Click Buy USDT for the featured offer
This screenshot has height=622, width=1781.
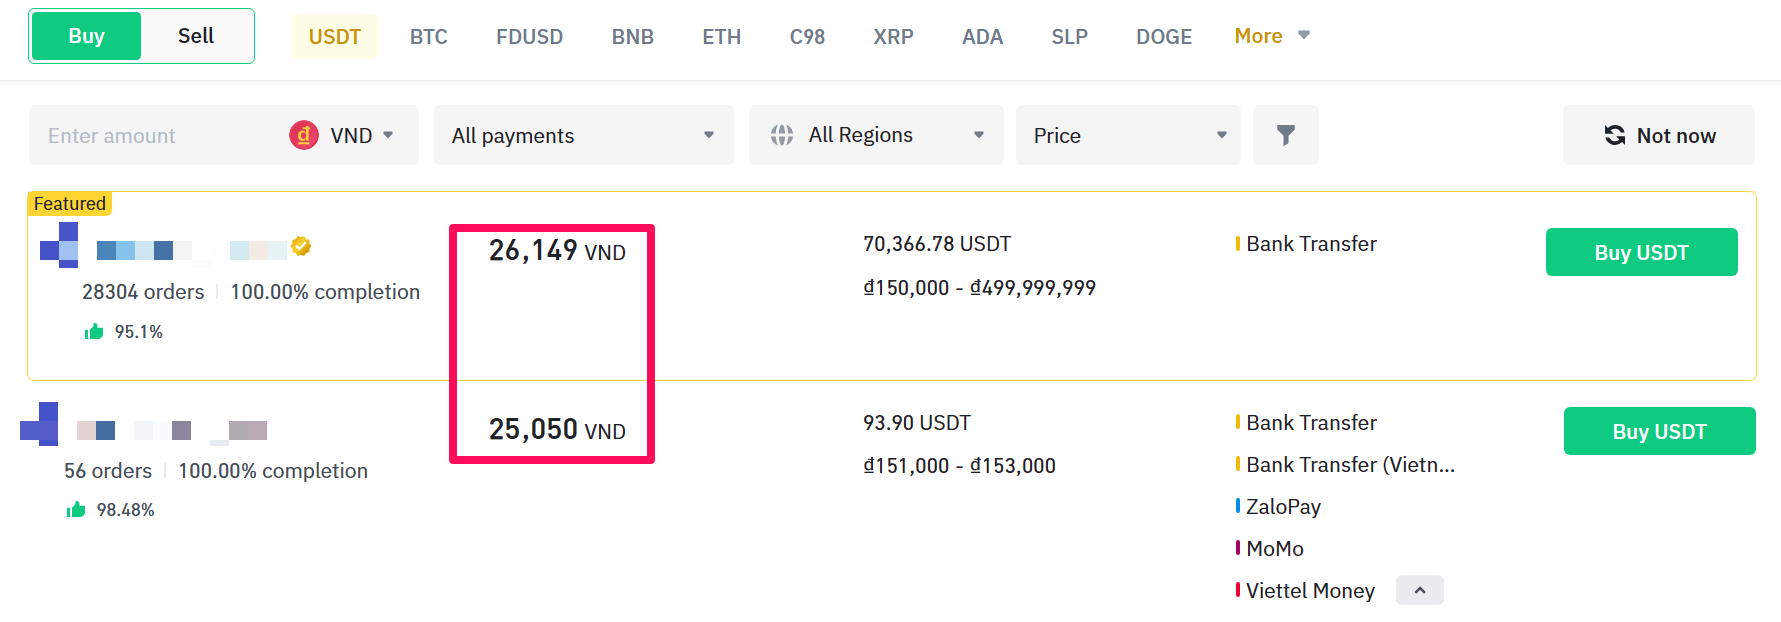(x=1641, y=252)
